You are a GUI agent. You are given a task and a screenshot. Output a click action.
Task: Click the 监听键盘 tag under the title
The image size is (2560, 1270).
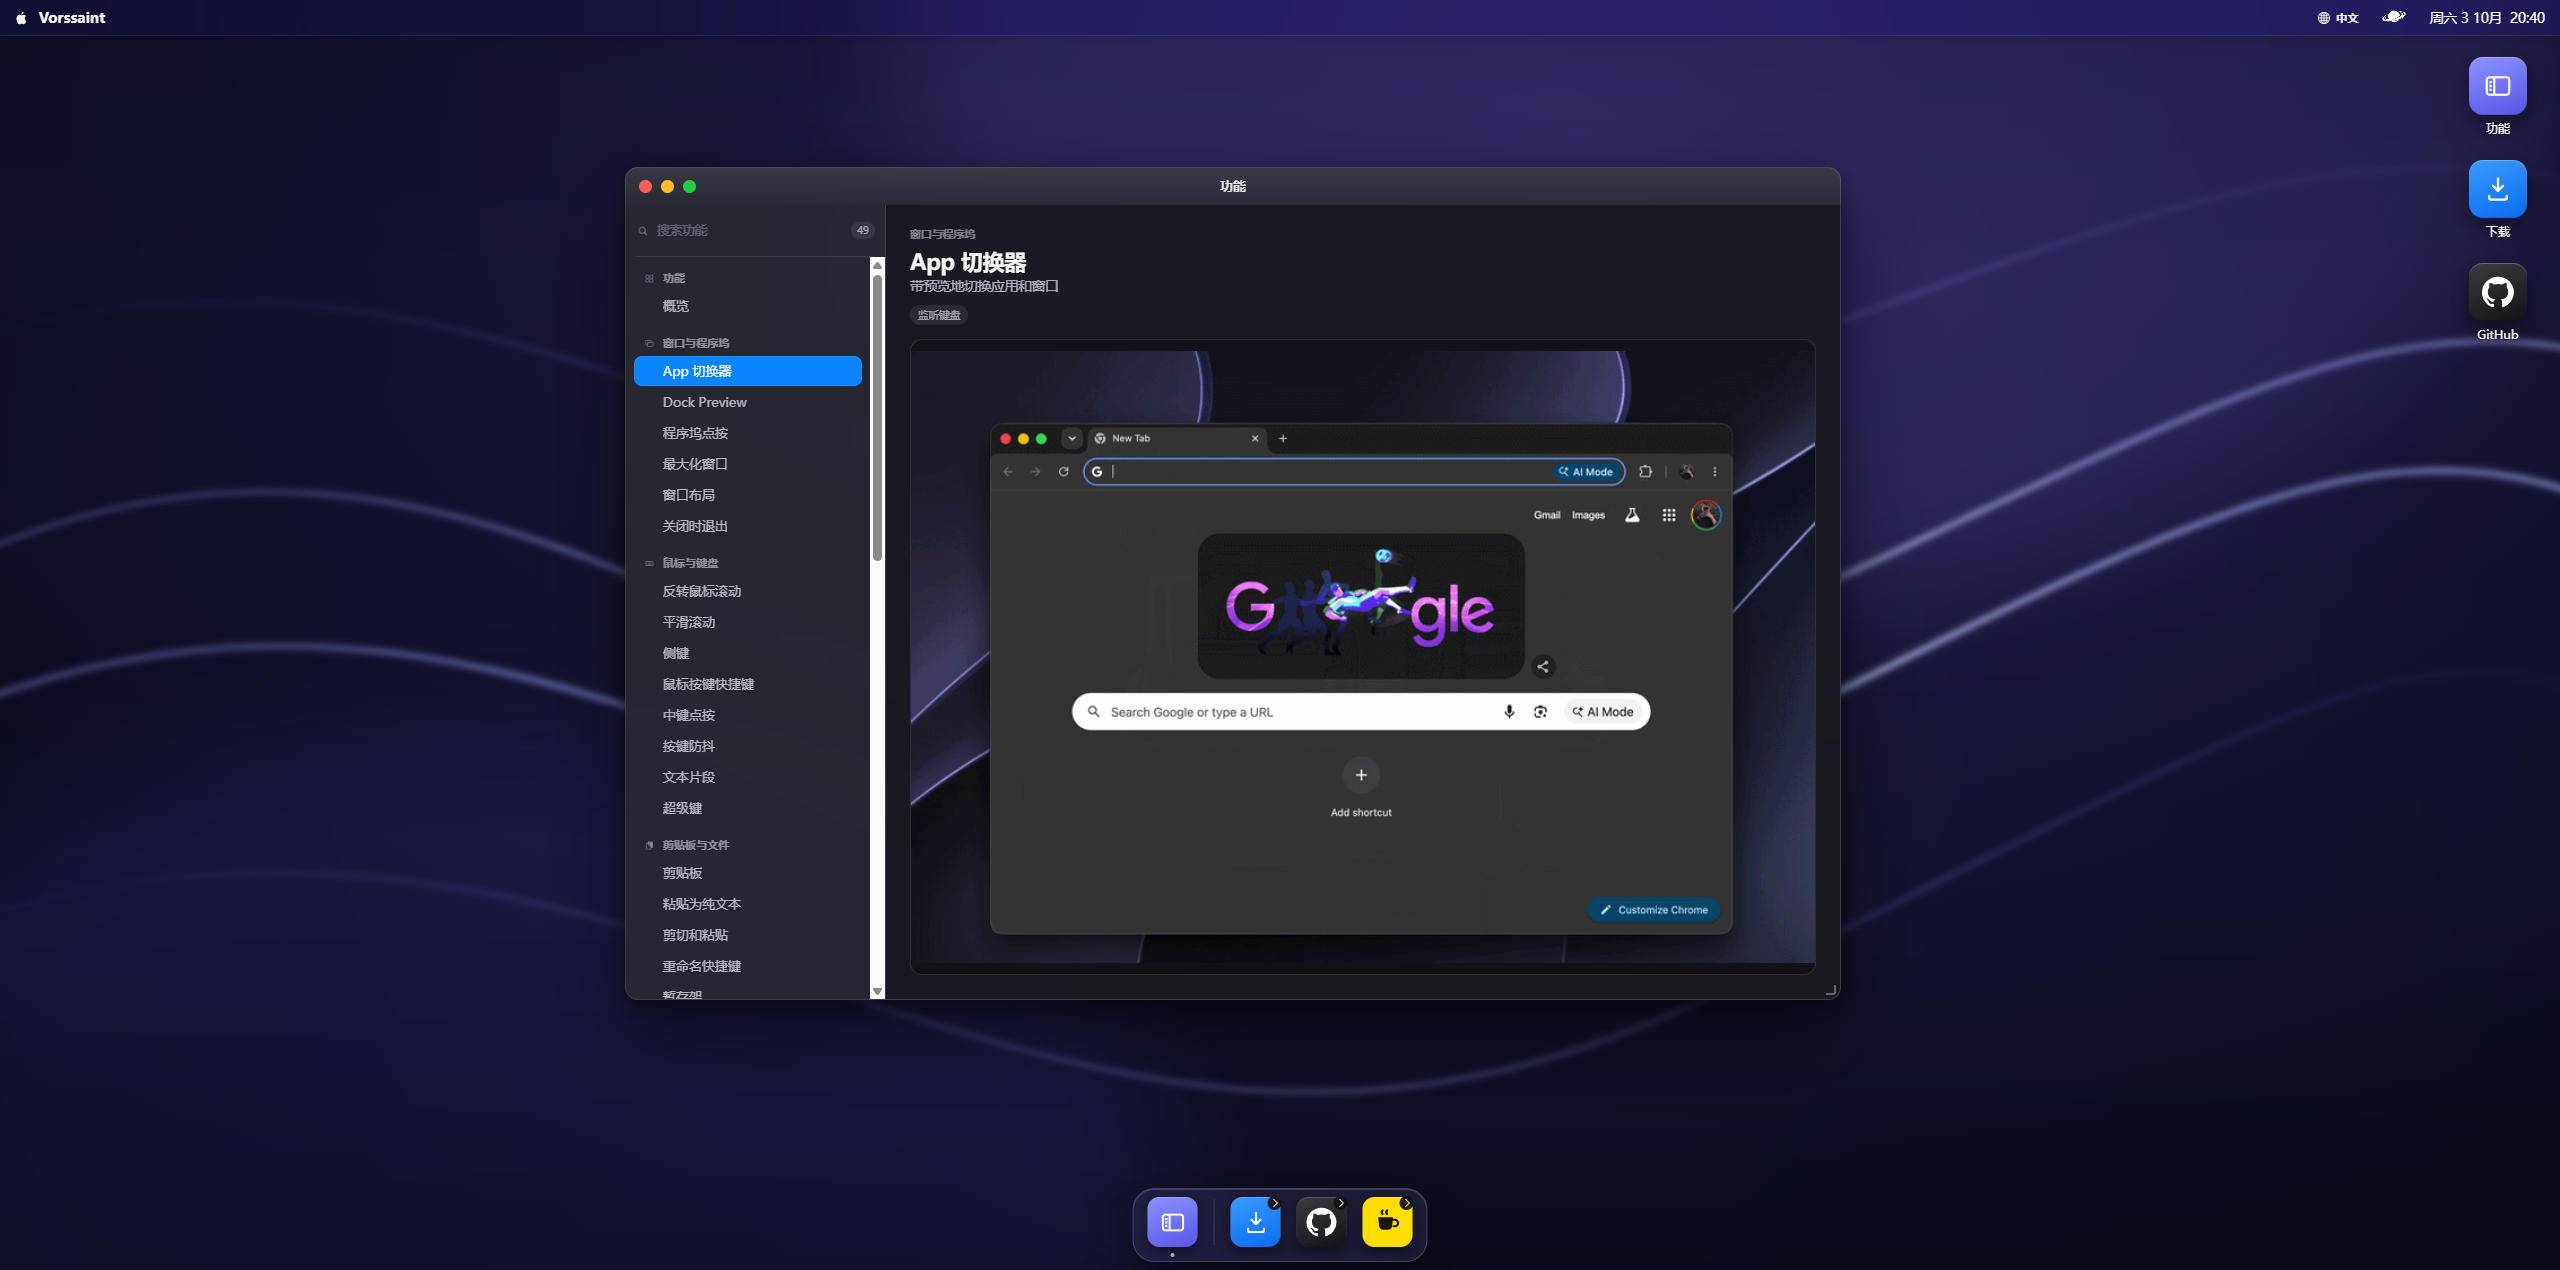(x=939, y=315)
